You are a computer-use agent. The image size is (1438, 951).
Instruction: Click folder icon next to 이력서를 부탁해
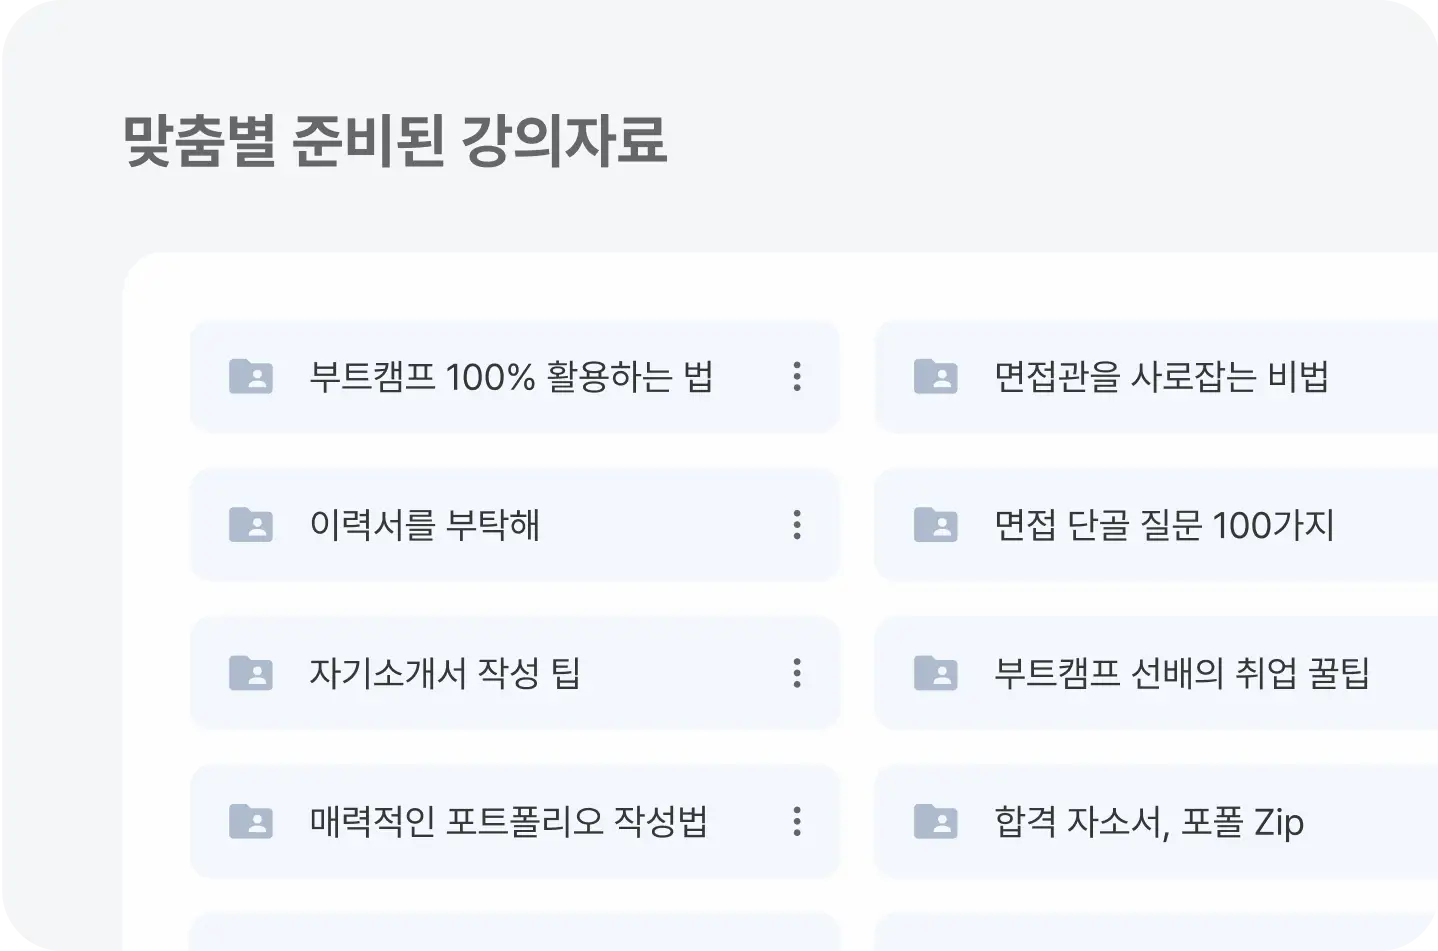pos(251,525)
